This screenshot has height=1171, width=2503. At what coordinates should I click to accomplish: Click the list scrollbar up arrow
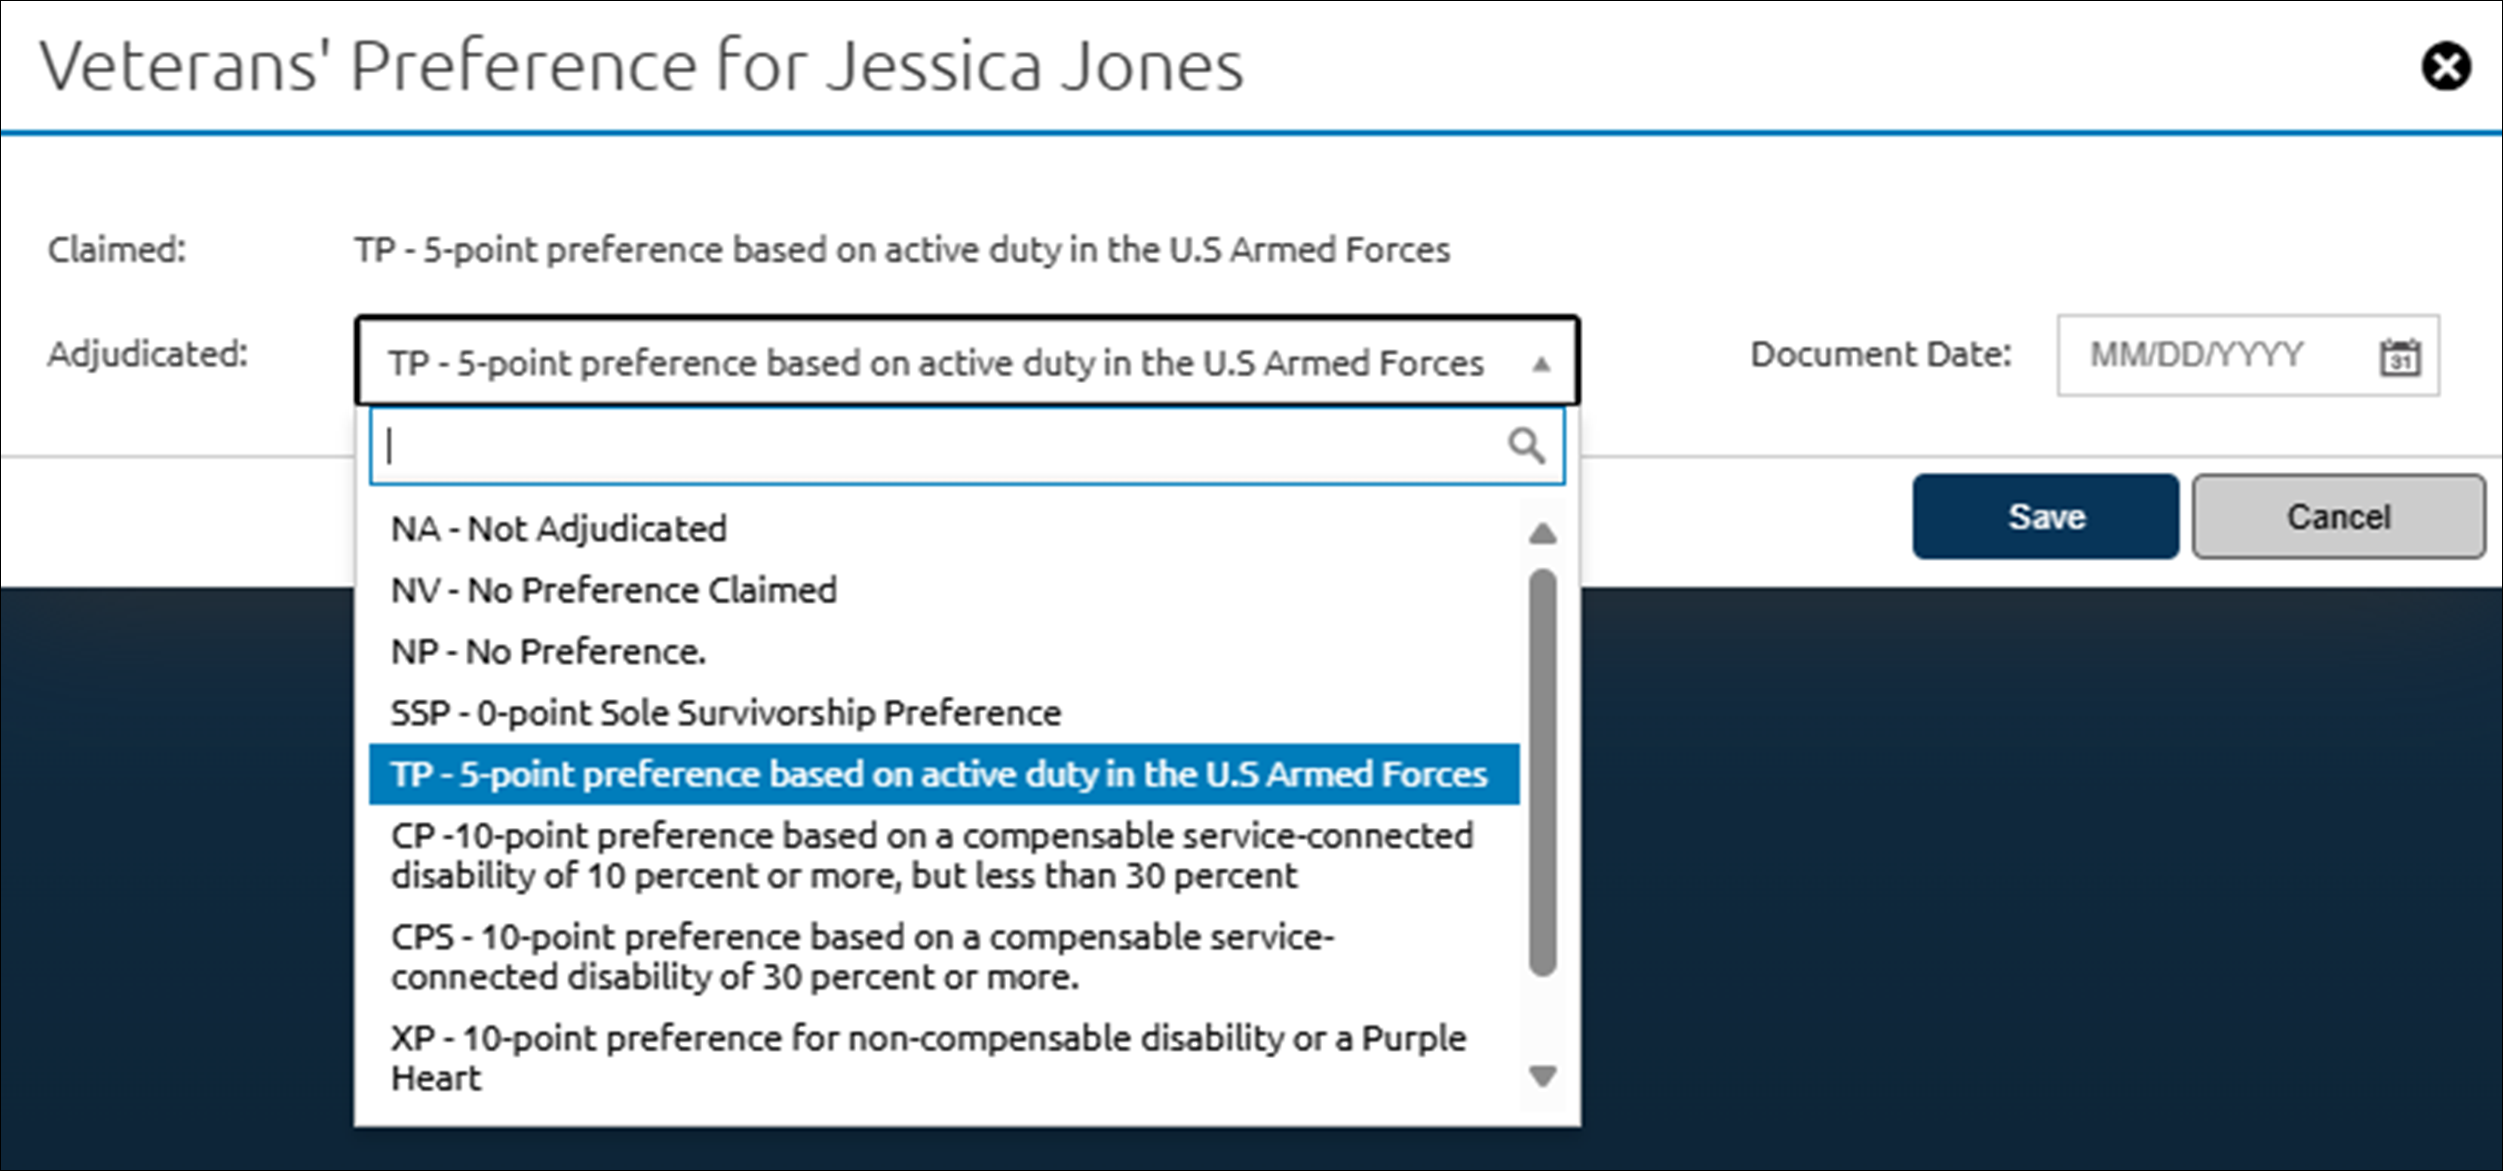click(1543, 533)
